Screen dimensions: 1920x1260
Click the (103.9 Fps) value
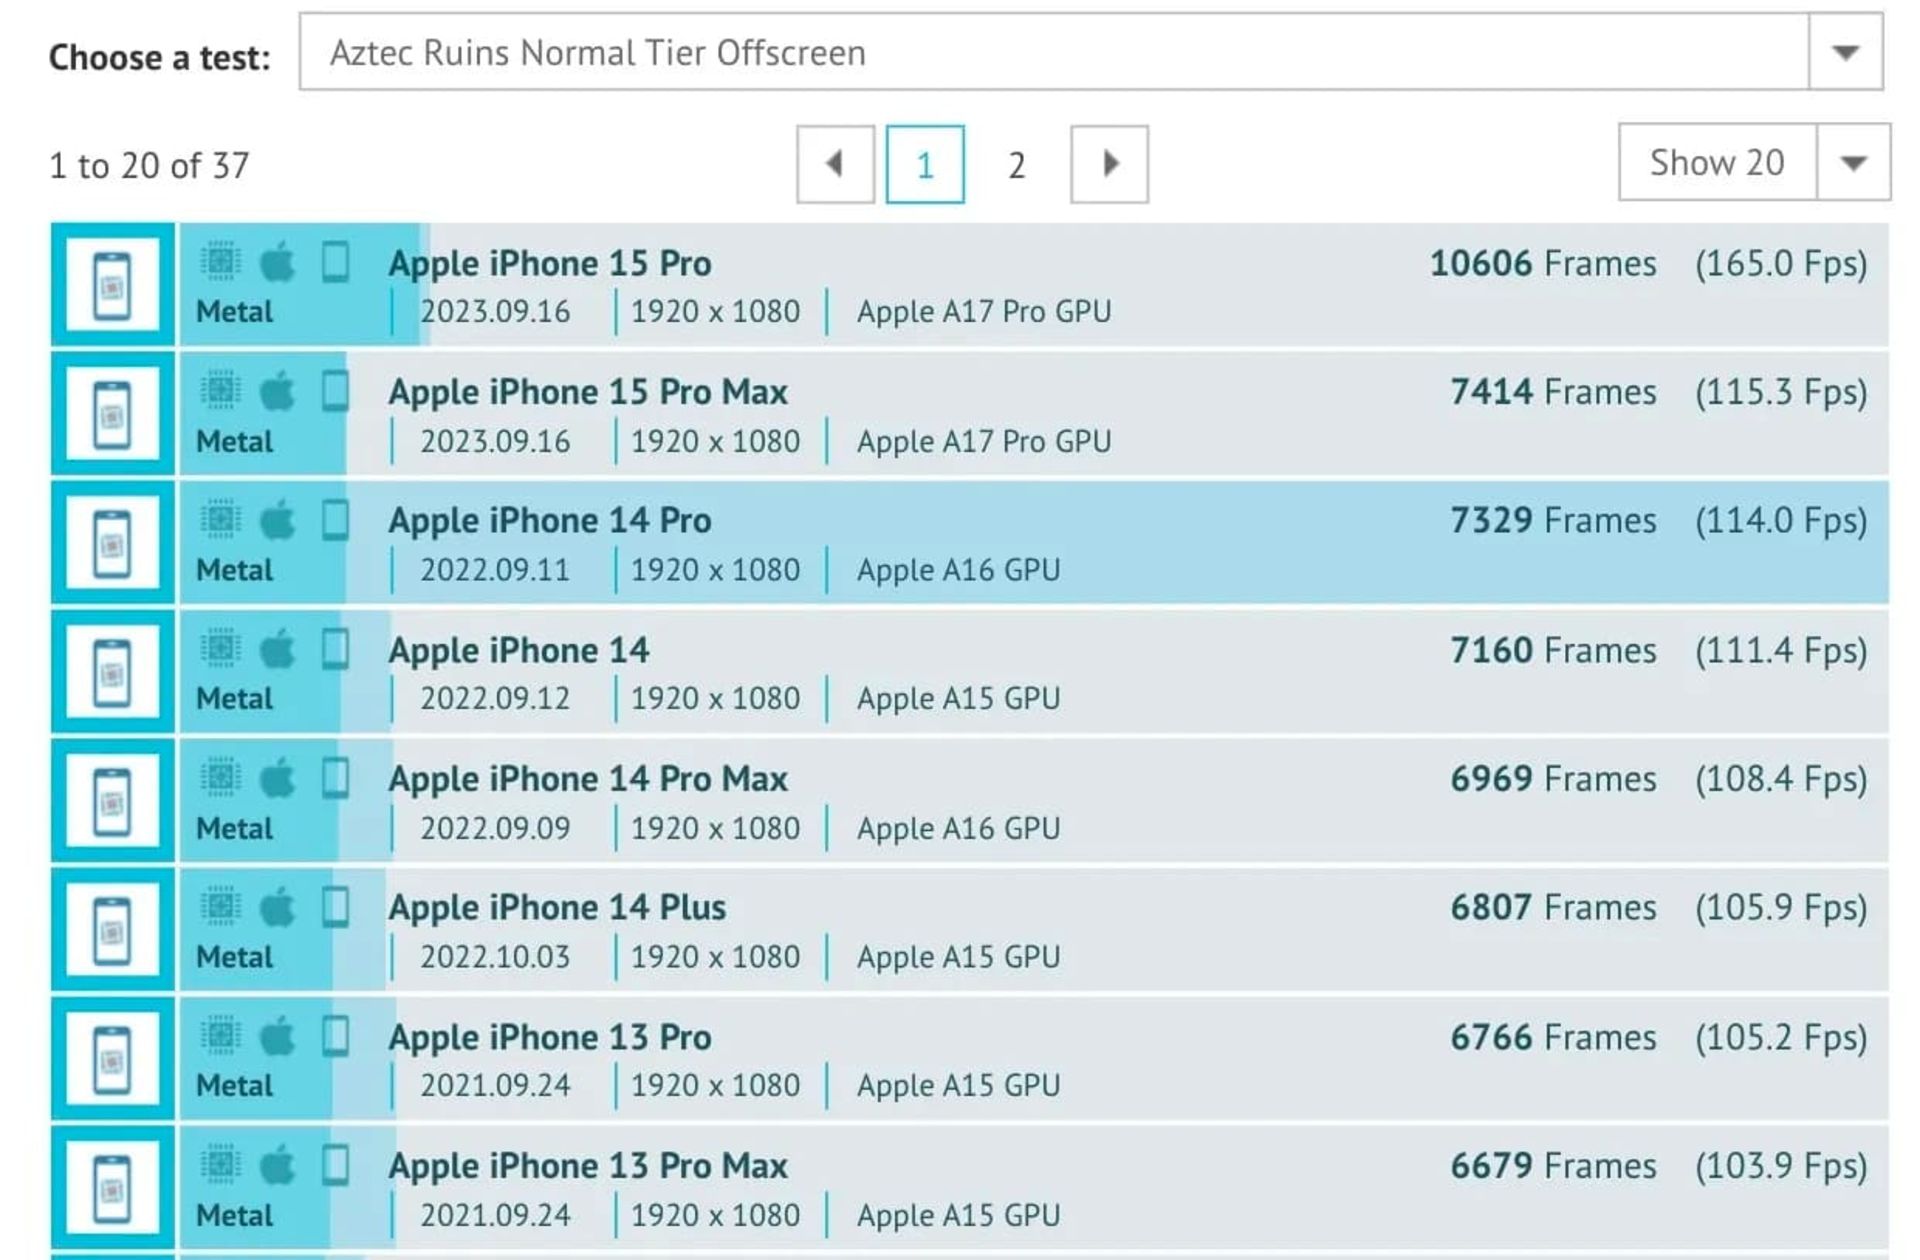[1781, 1167]
